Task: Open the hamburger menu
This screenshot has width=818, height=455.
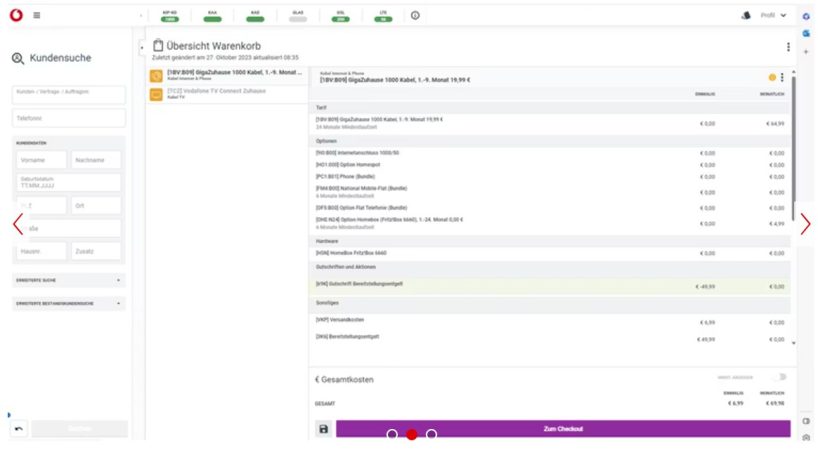Action: click(37, 15)
